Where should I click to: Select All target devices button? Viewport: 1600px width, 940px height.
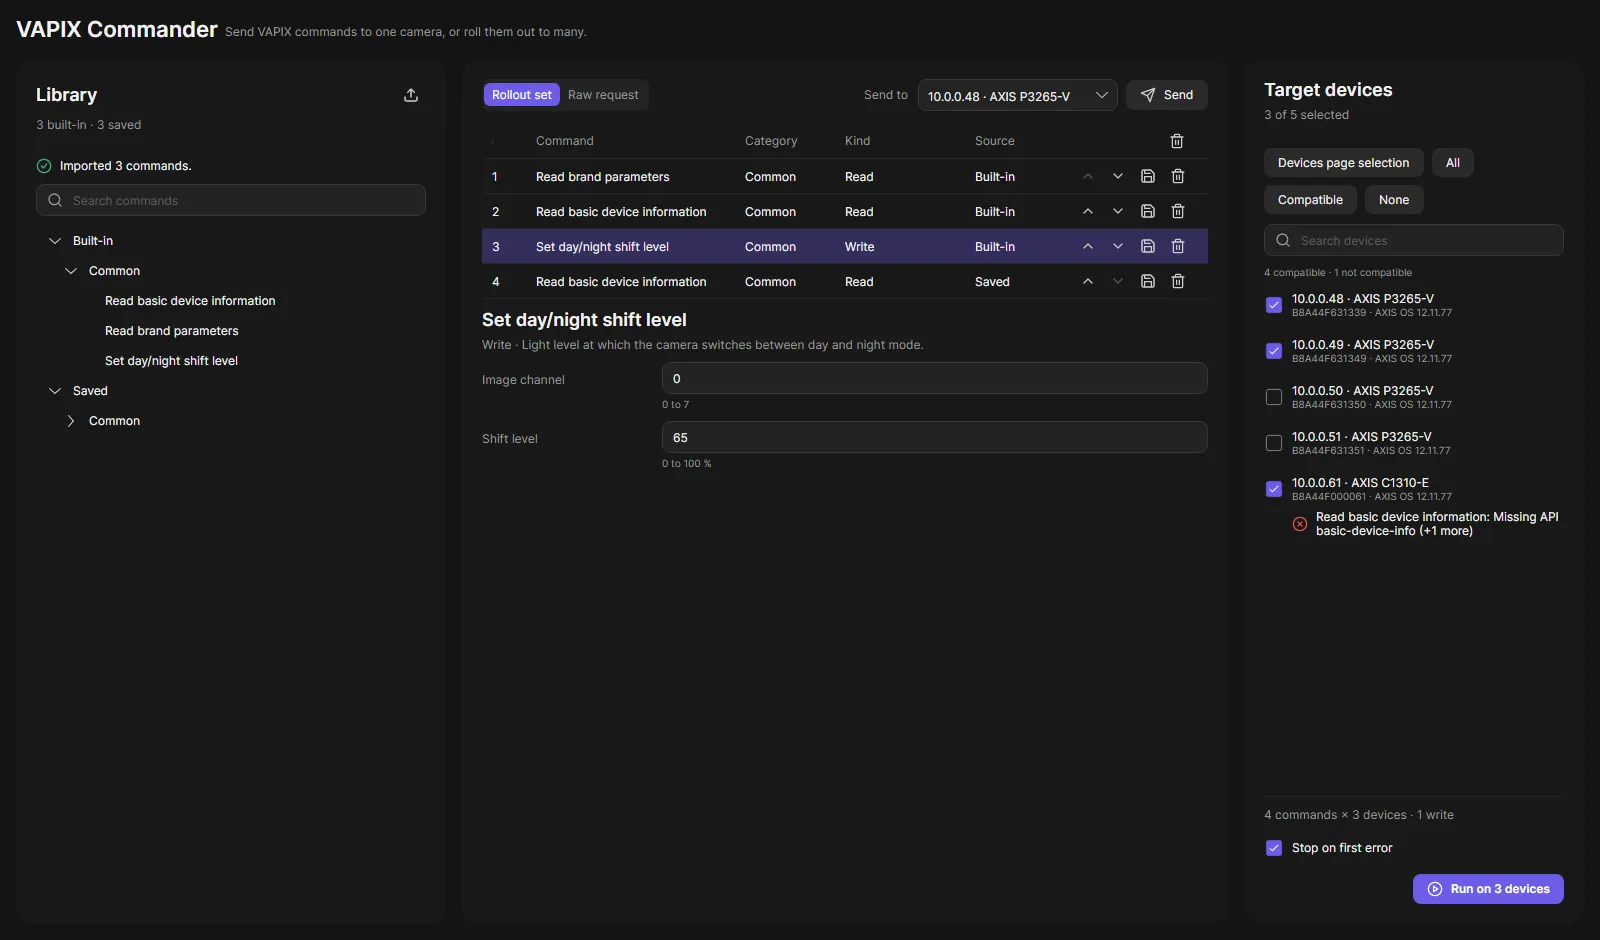click(x=1452, y=163)
